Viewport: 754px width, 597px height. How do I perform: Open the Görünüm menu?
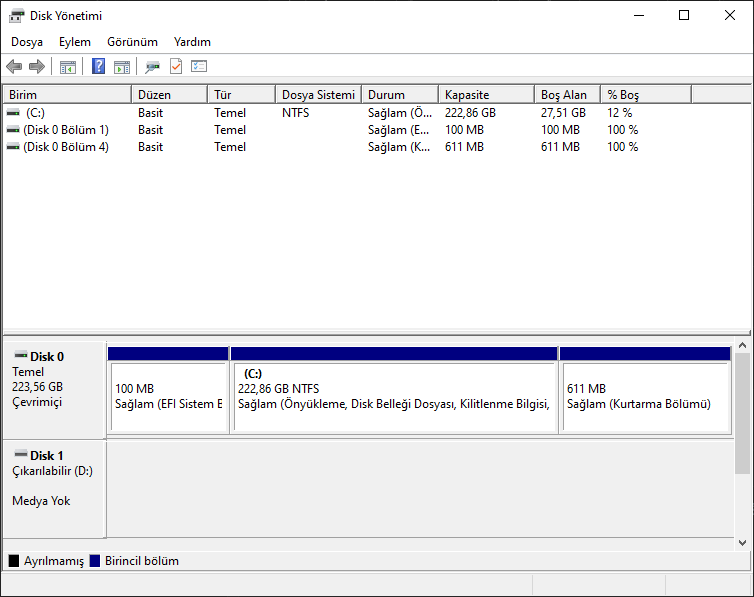(132, 42)
